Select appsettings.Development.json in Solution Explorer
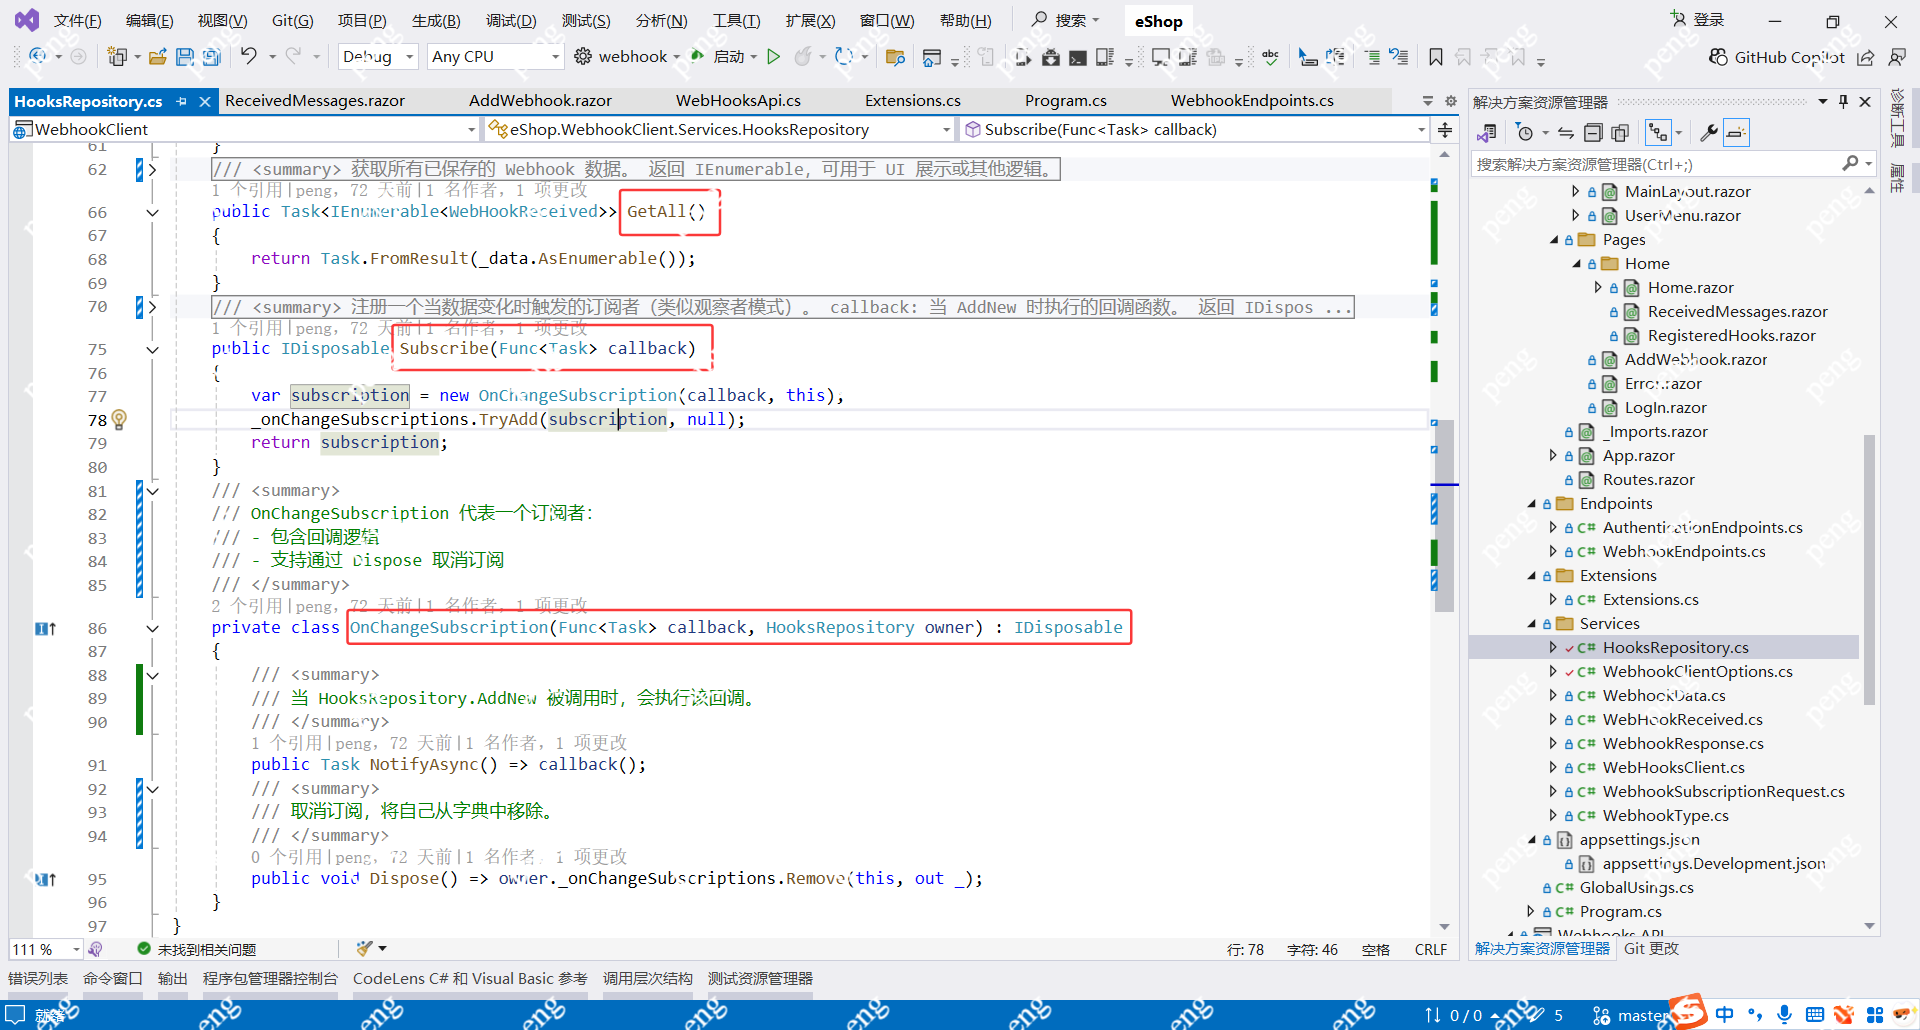 tap(1714, 864)
